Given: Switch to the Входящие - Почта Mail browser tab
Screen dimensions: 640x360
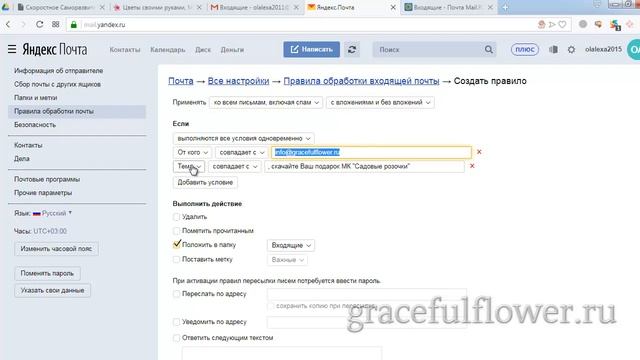Looking at the screenshot, I should coord(449,7).
